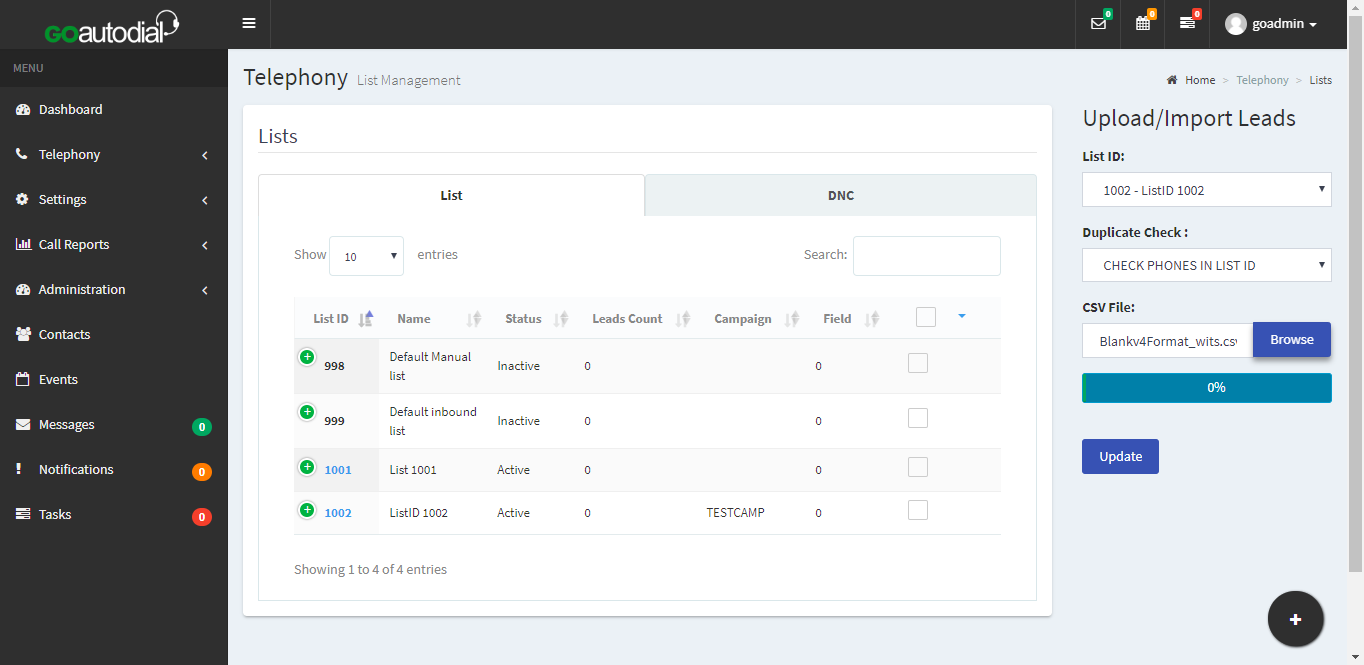Sort by Leads Count column arrows
This screenshot has width=1364, height=665.
(x=683, y=319)
